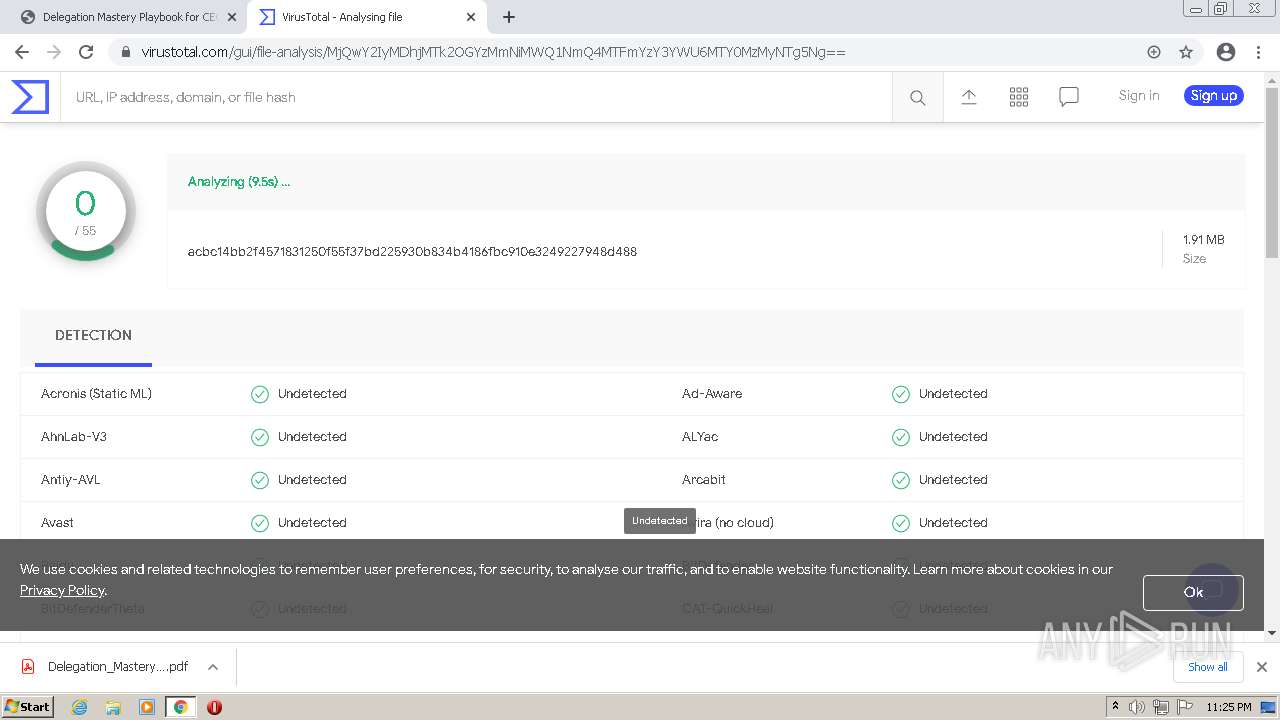Image resolution: width=1280 pixels, height=720 pixels.
Task: Click the Arcabit engine name
Action: [704, 480]
